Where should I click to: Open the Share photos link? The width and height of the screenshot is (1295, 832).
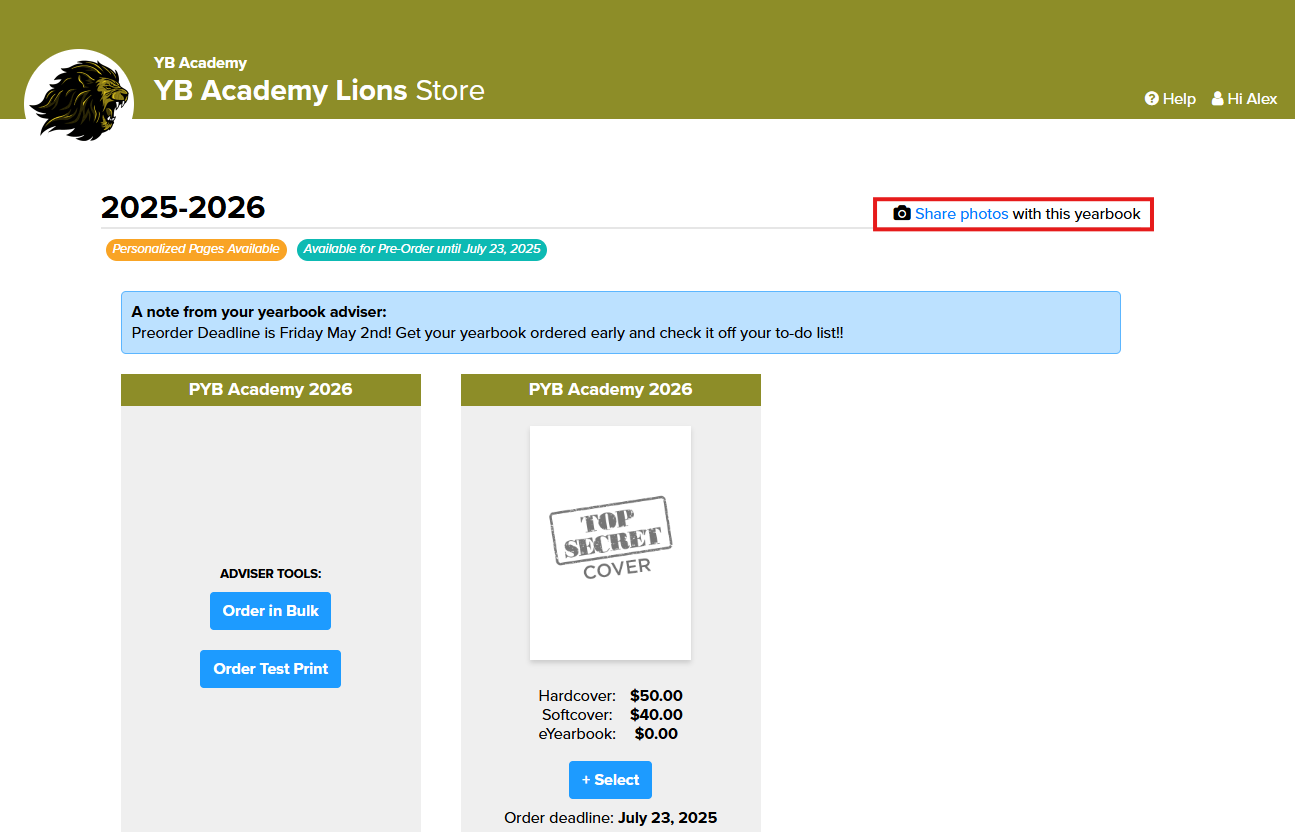961,214
